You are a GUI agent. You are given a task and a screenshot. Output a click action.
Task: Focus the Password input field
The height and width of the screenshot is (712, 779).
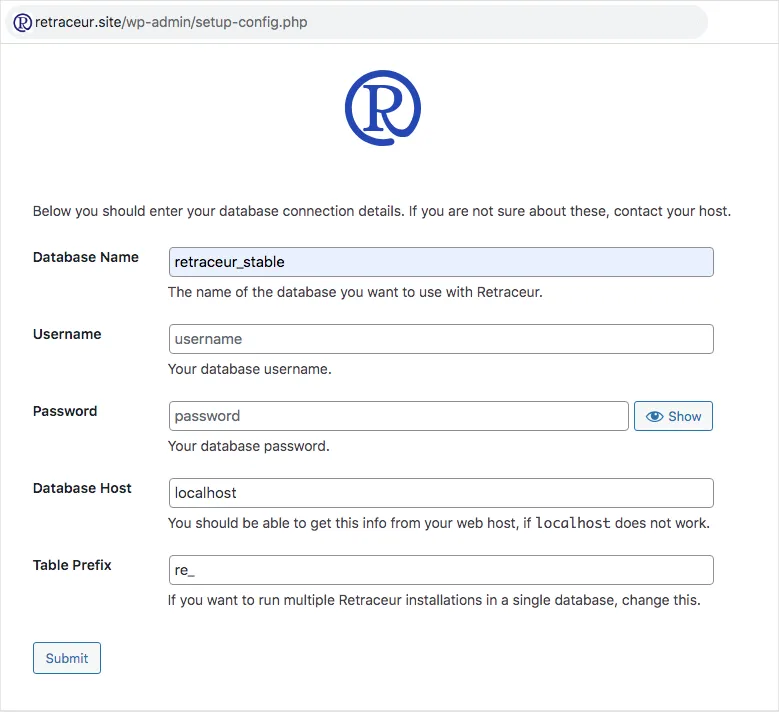(398, 416)
